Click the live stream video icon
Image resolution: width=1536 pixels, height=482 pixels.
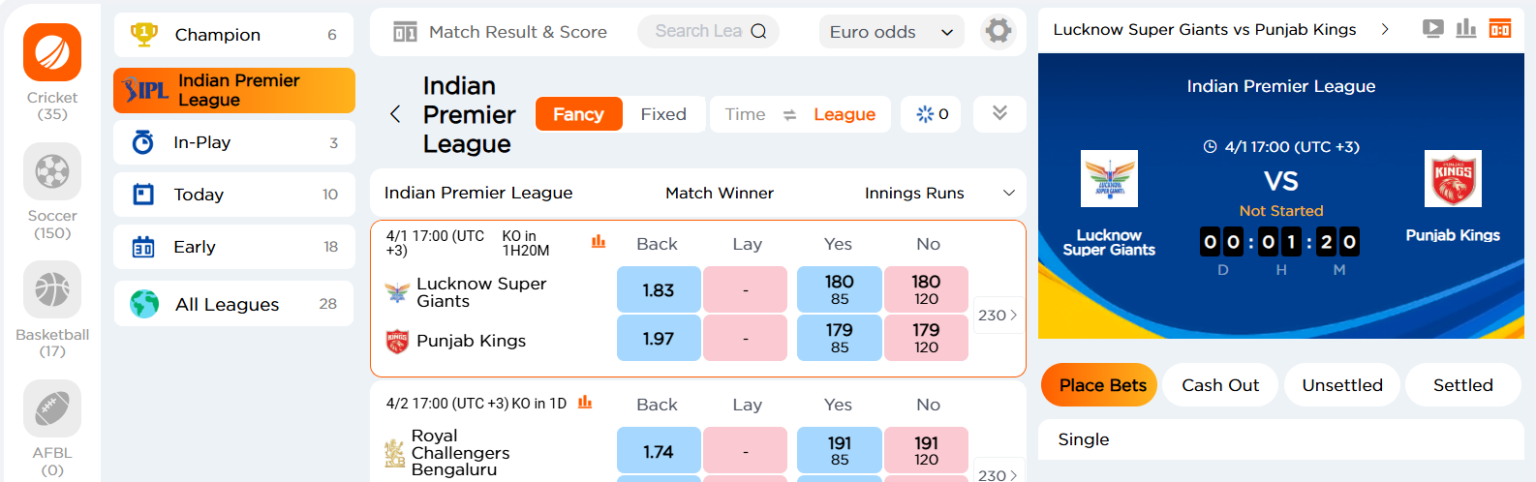point(1433,29)
